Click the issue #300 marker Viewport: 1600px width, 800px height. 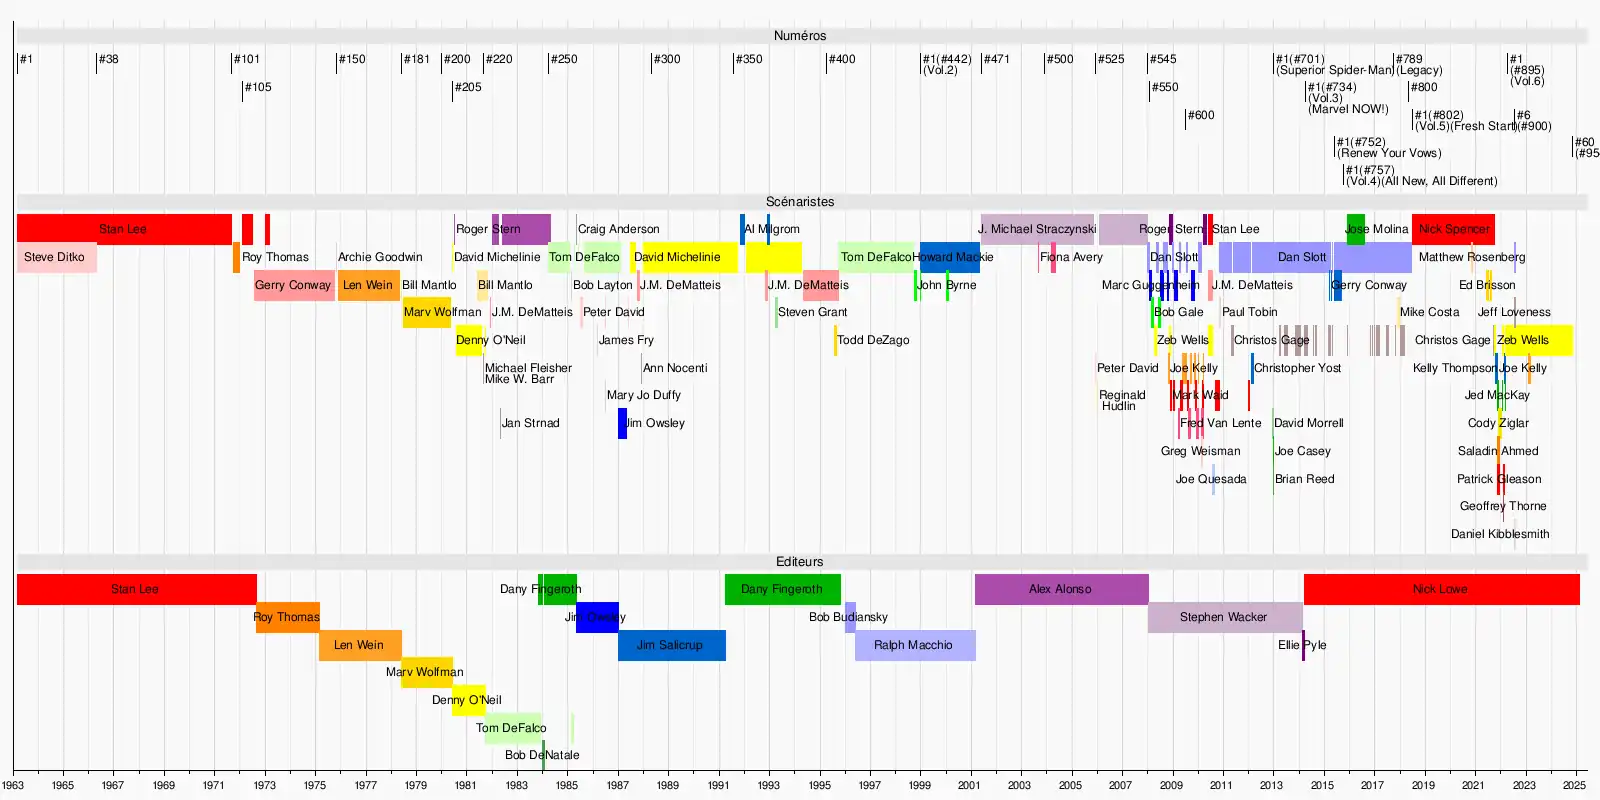coord(666,59)
